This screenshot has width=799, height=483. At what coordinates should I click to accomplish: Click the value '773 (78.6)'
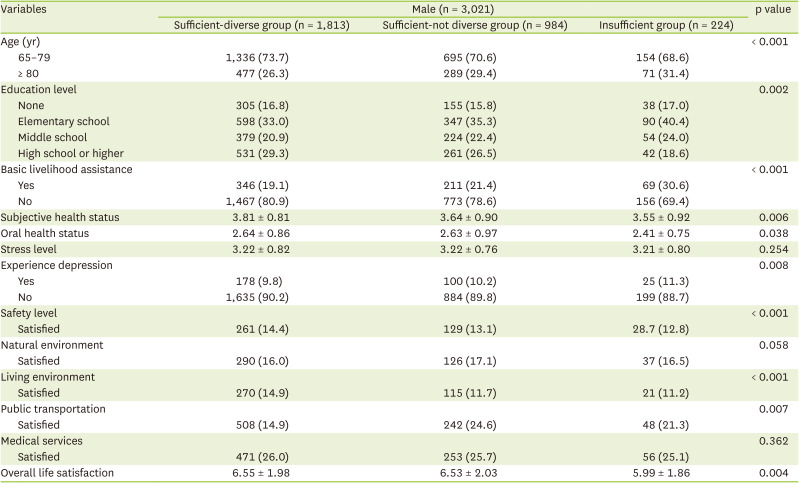[x=470, y=201]
